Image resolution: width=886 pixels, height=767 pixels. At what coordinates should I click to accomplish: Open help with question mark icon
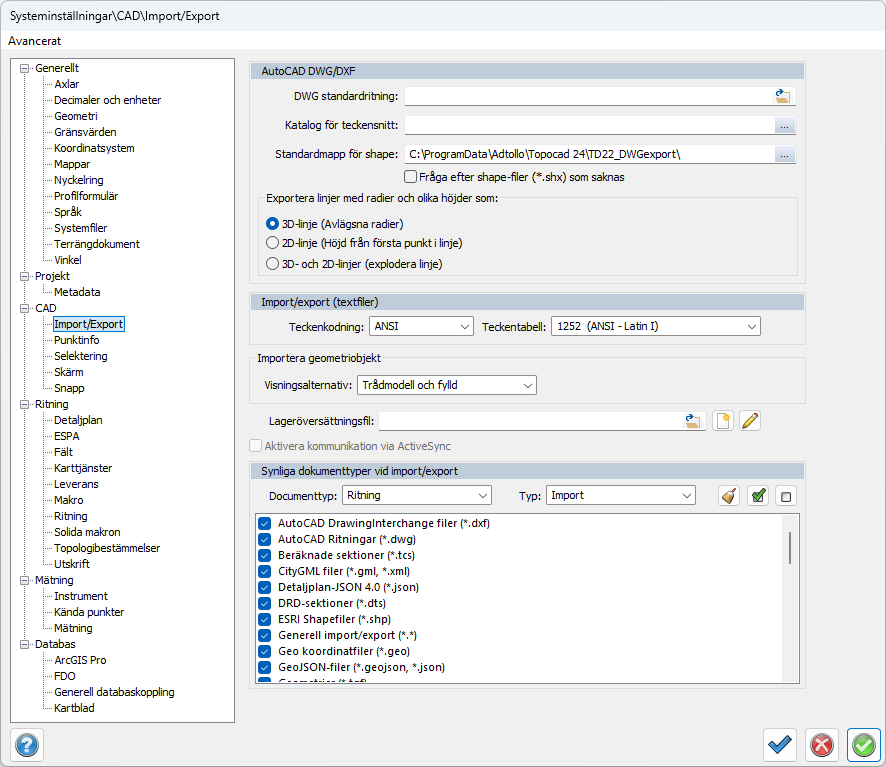(26, 744)
